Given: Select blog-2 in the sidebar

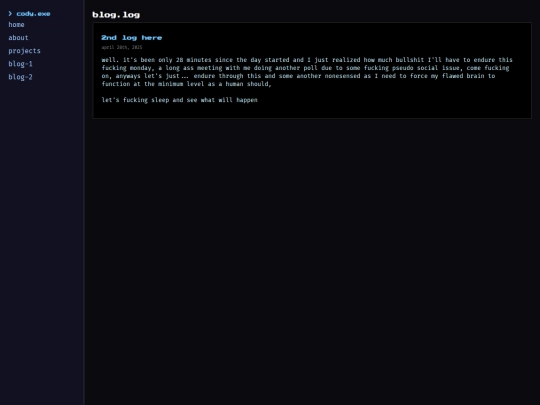Looking at the screenshot, I should [x=20, y=77].
